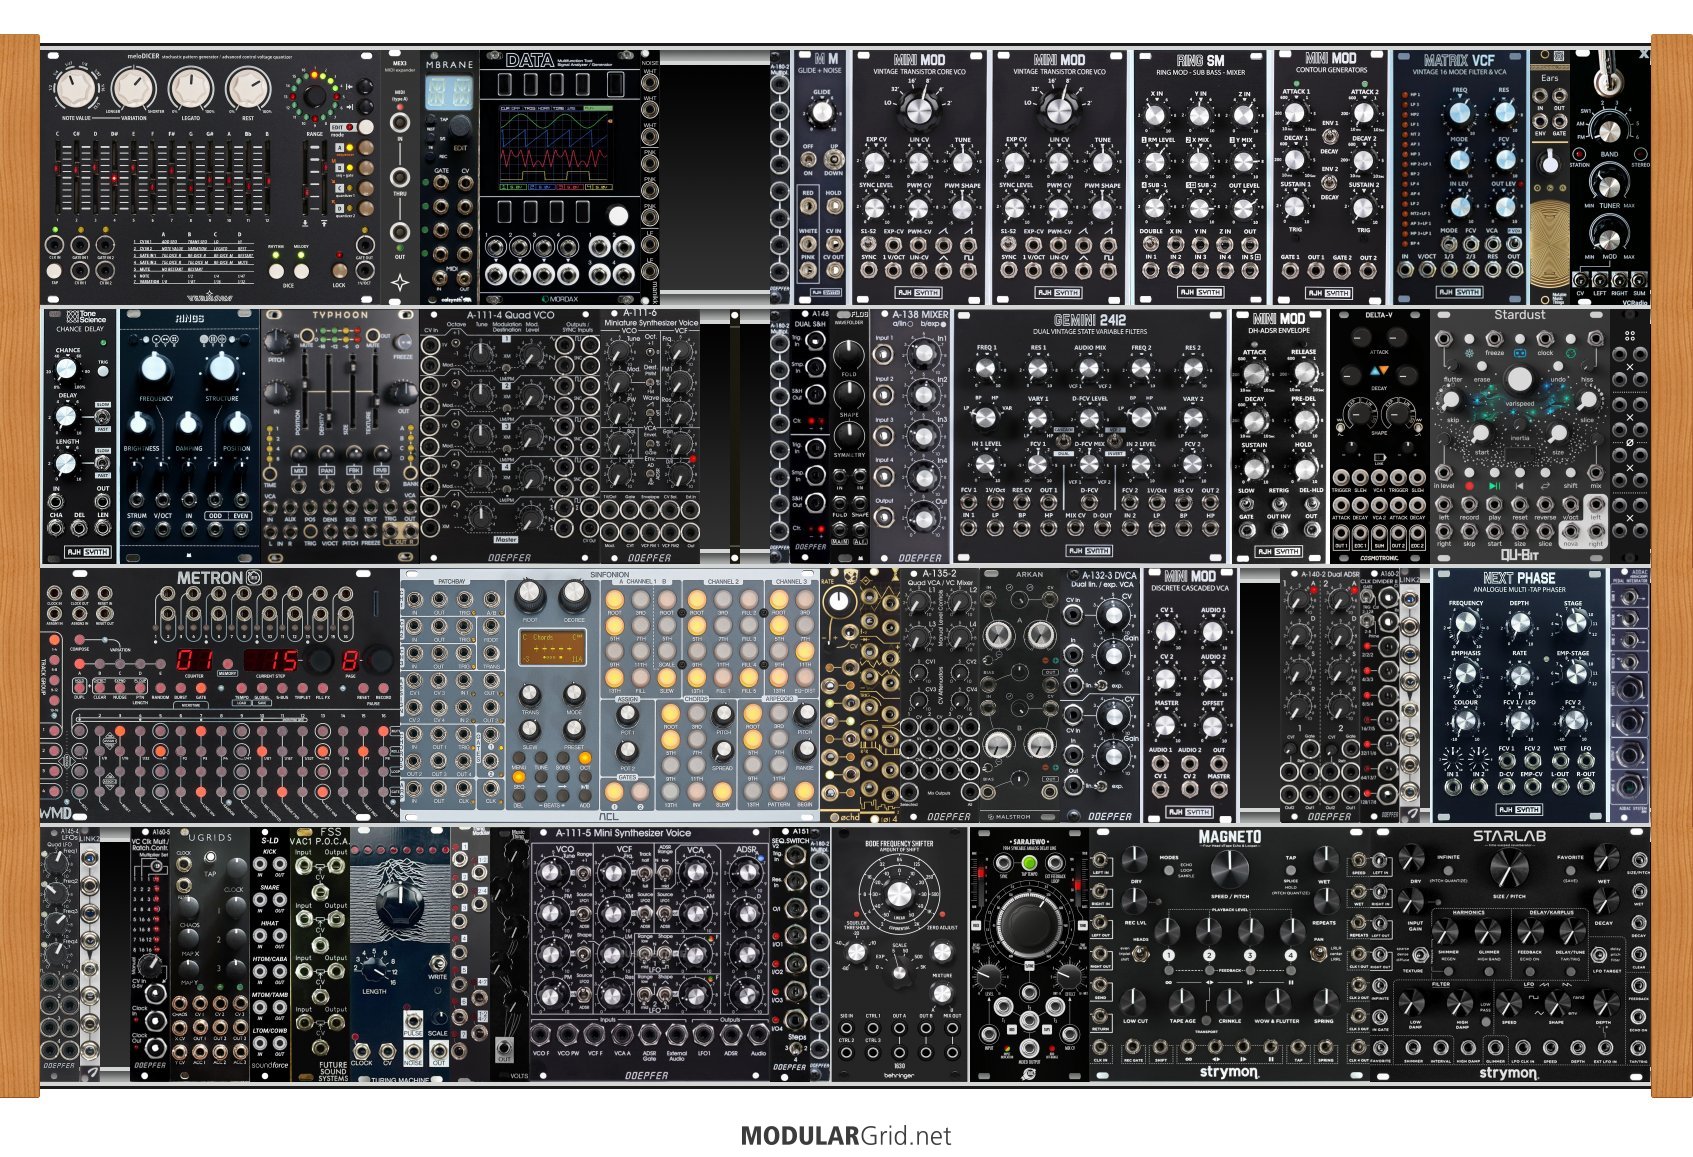Click the meloDICER EDIT mode button
The image size is (1693, 1157).
coord(366,127)
